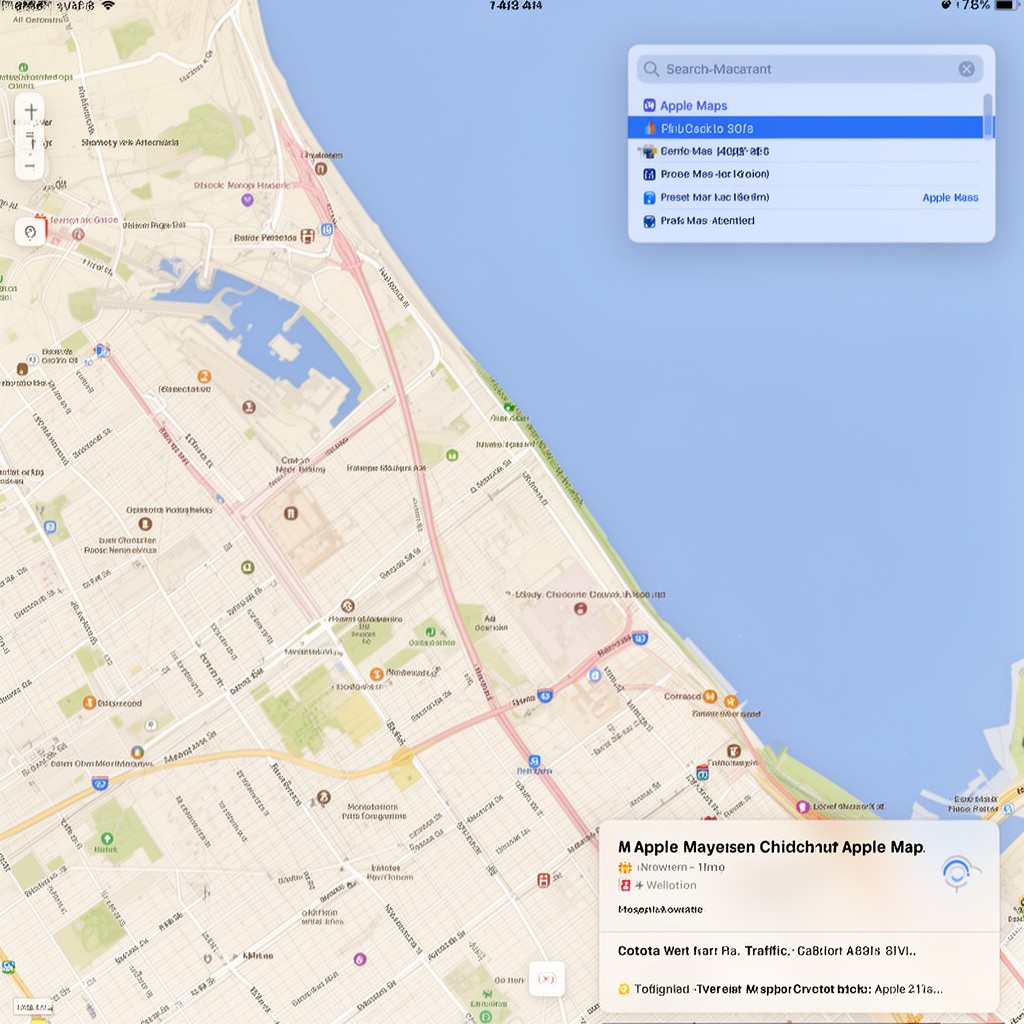Open the Apple Maas link in results

[950, 197]
